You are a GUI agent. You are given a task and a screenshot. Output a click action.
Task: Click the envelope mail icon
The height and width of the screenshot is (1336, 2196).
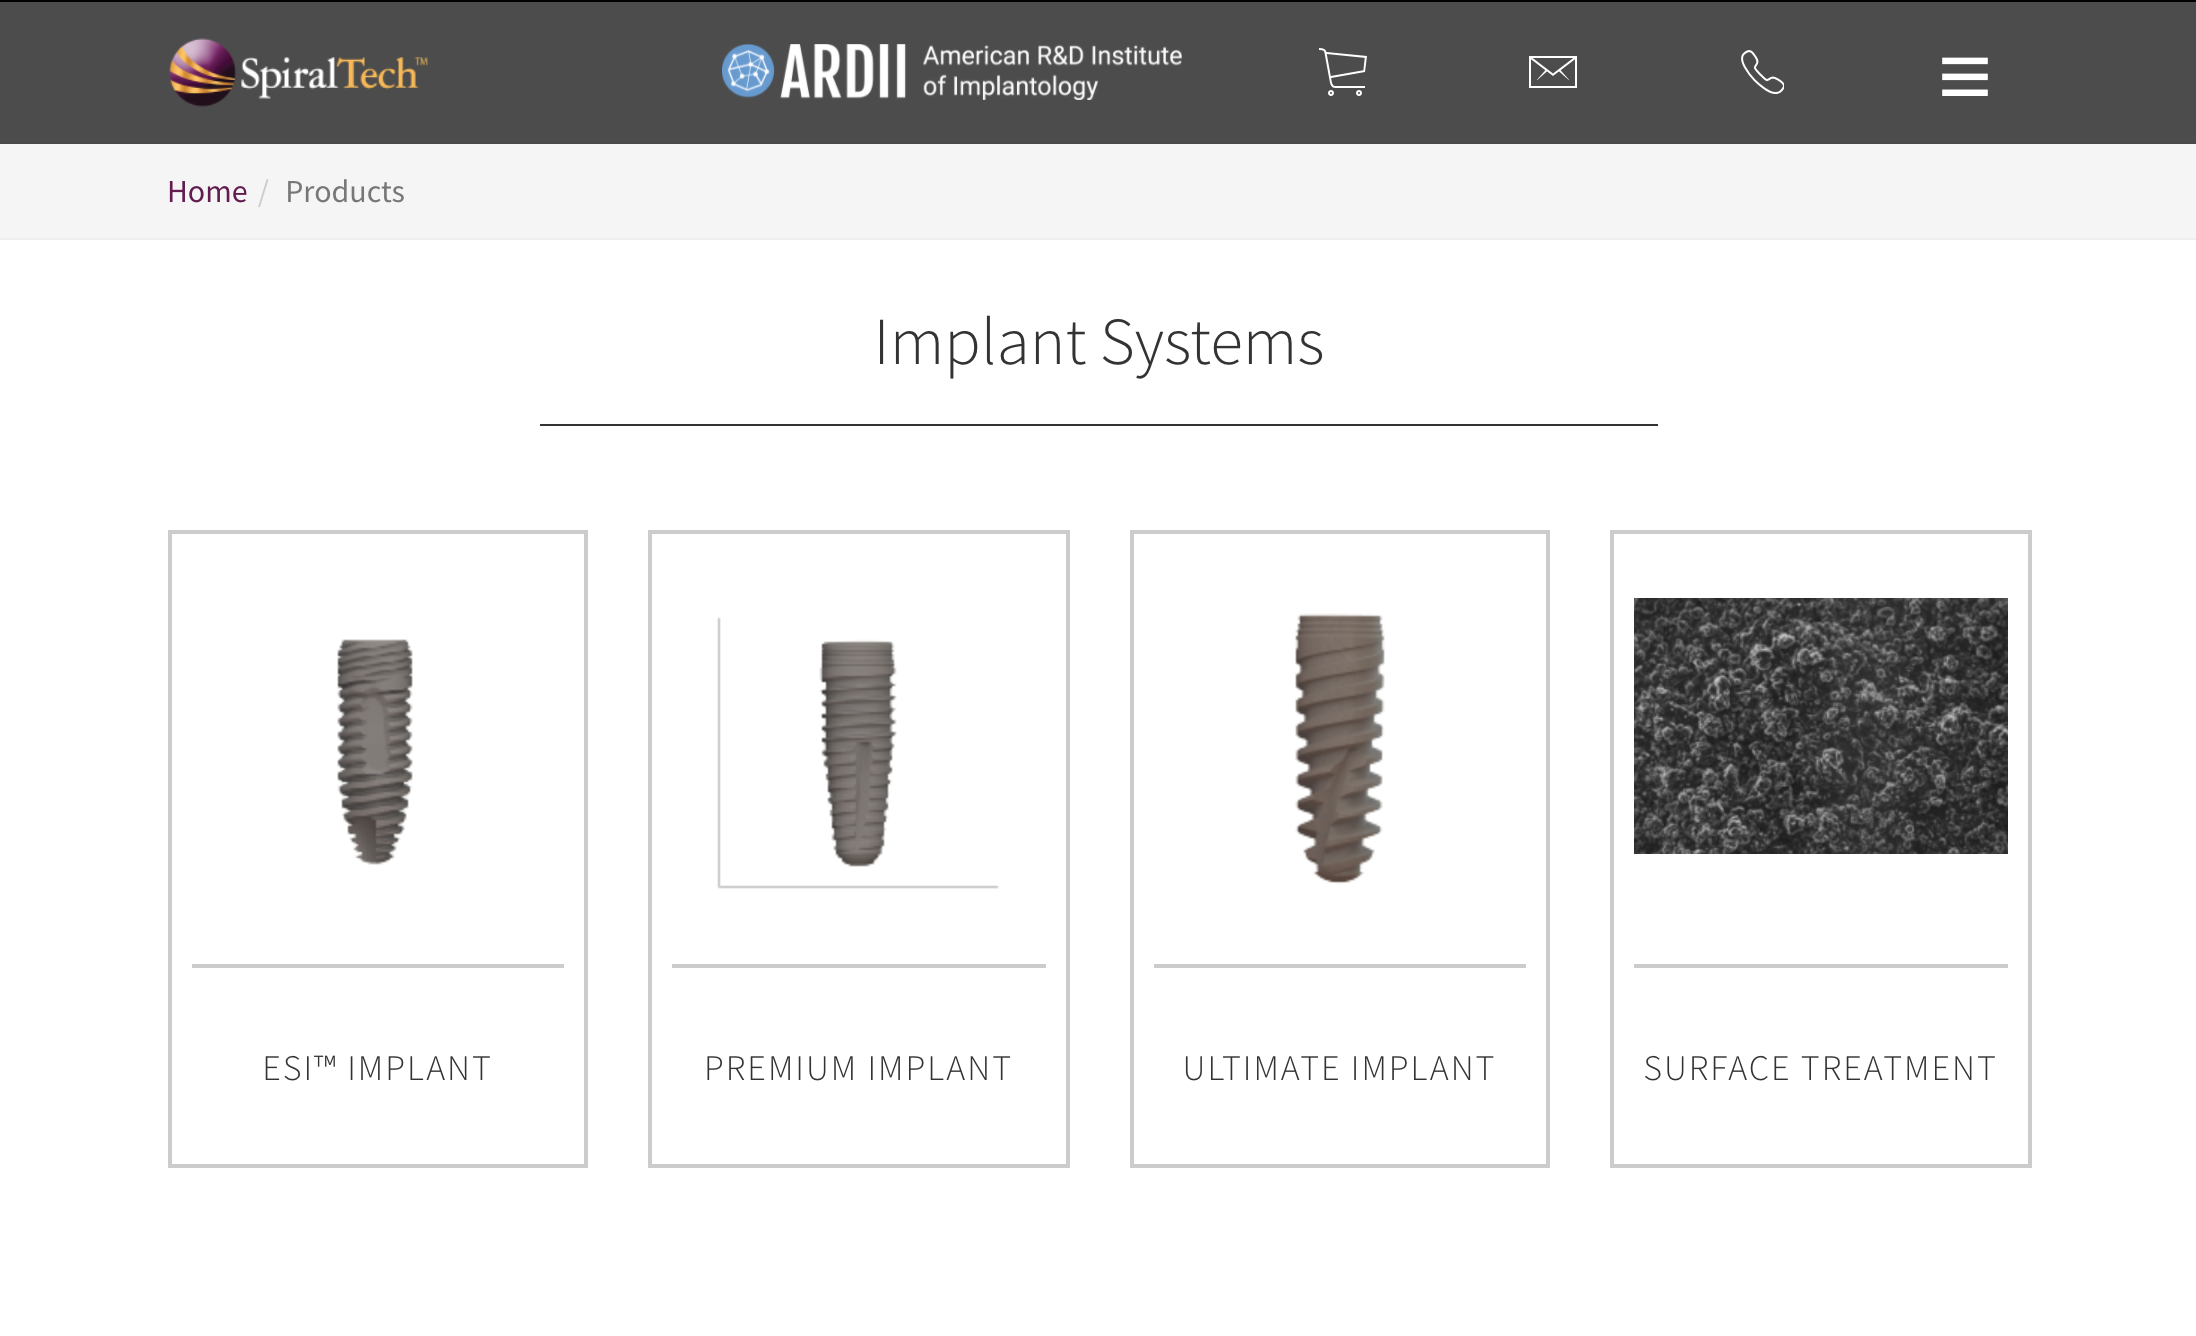pos(1552,72)
